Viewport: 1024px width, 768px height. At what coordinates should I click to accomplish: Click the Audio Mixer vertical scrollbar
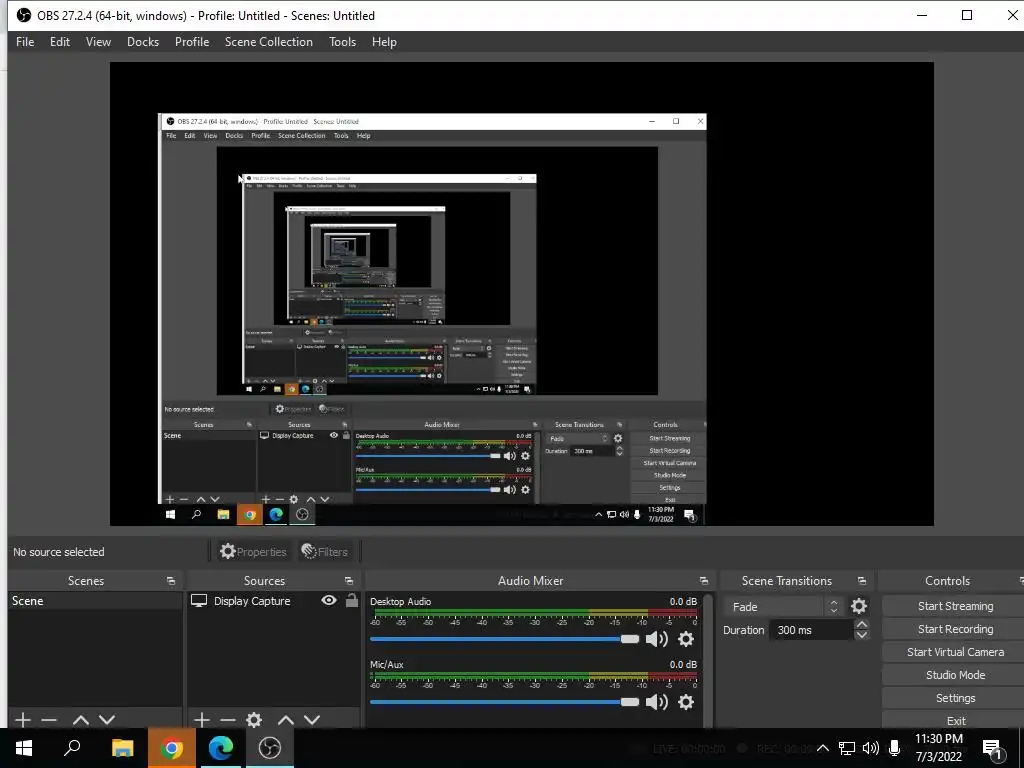pos(709,659)
